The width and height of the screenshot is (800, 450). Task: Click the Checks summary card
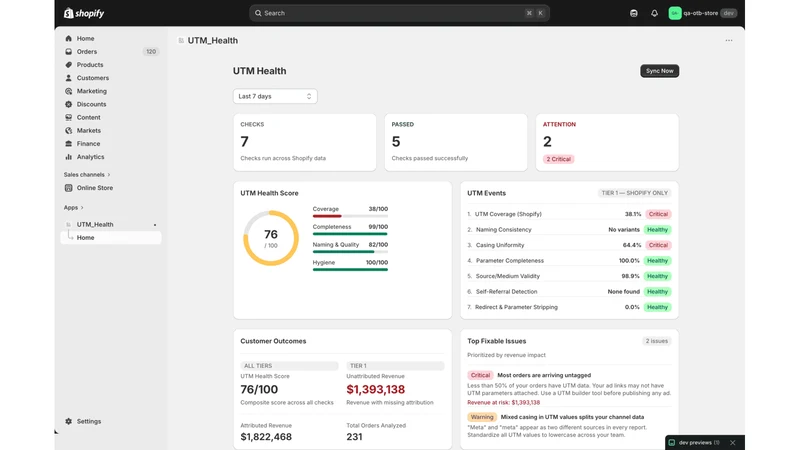(x=305, y=142)
